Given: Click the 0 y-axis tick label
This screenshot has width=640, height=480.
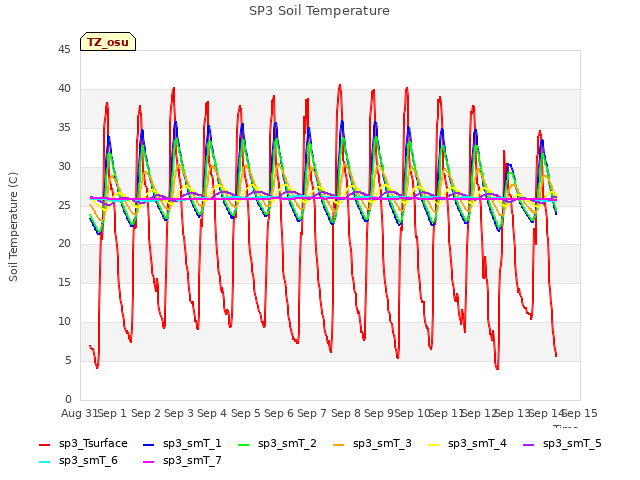Looking at the screenshot, I should pyautogui.click(x=68, y=399).
